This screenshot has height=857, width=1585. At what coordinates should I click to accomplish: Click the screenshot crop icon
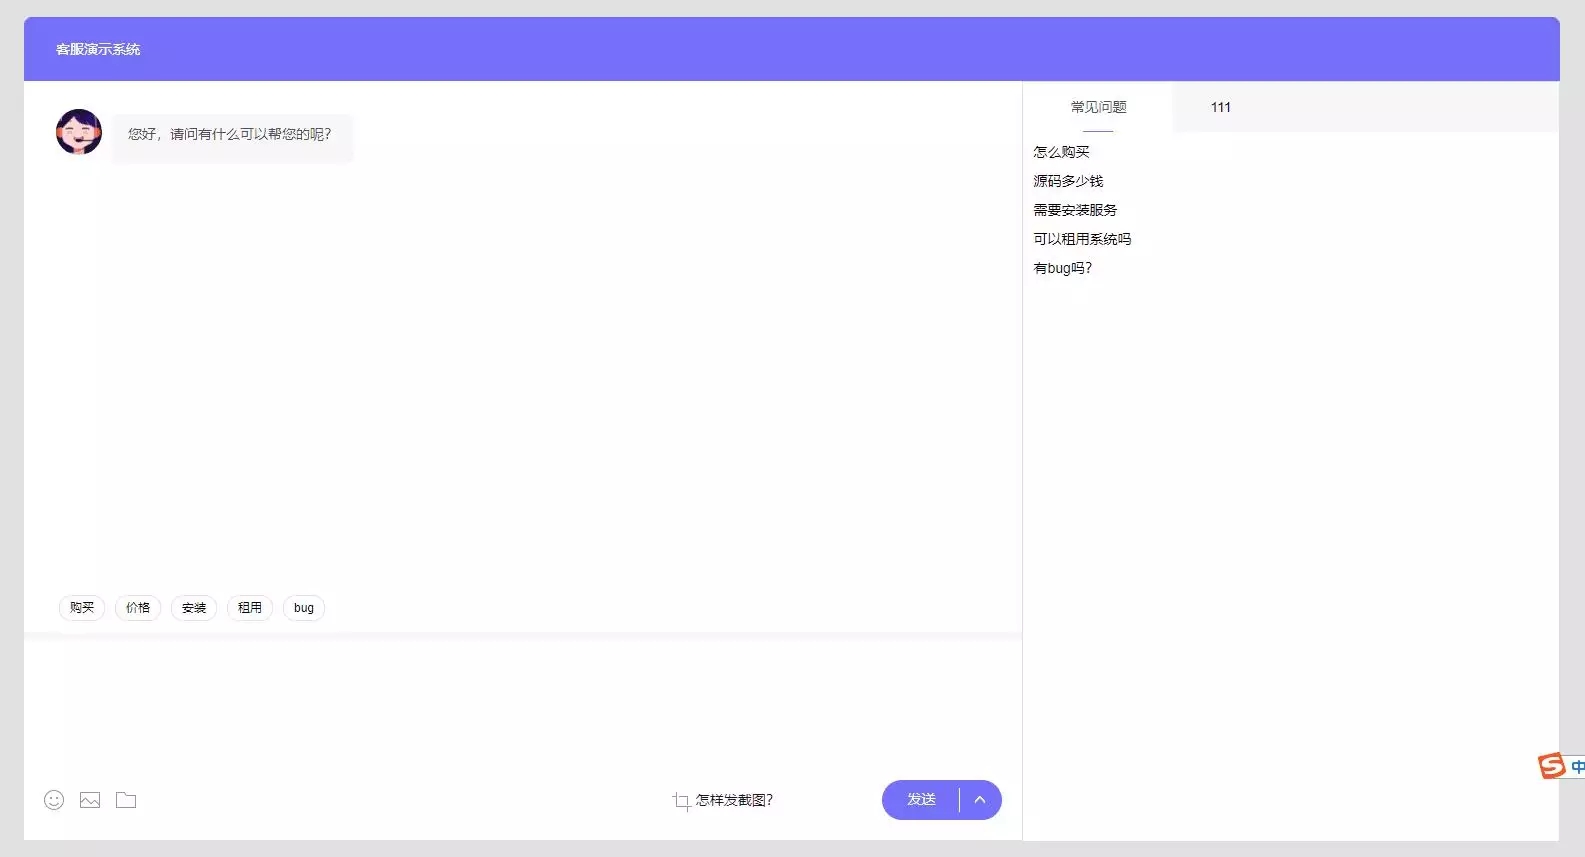click(x=681, y=801)
